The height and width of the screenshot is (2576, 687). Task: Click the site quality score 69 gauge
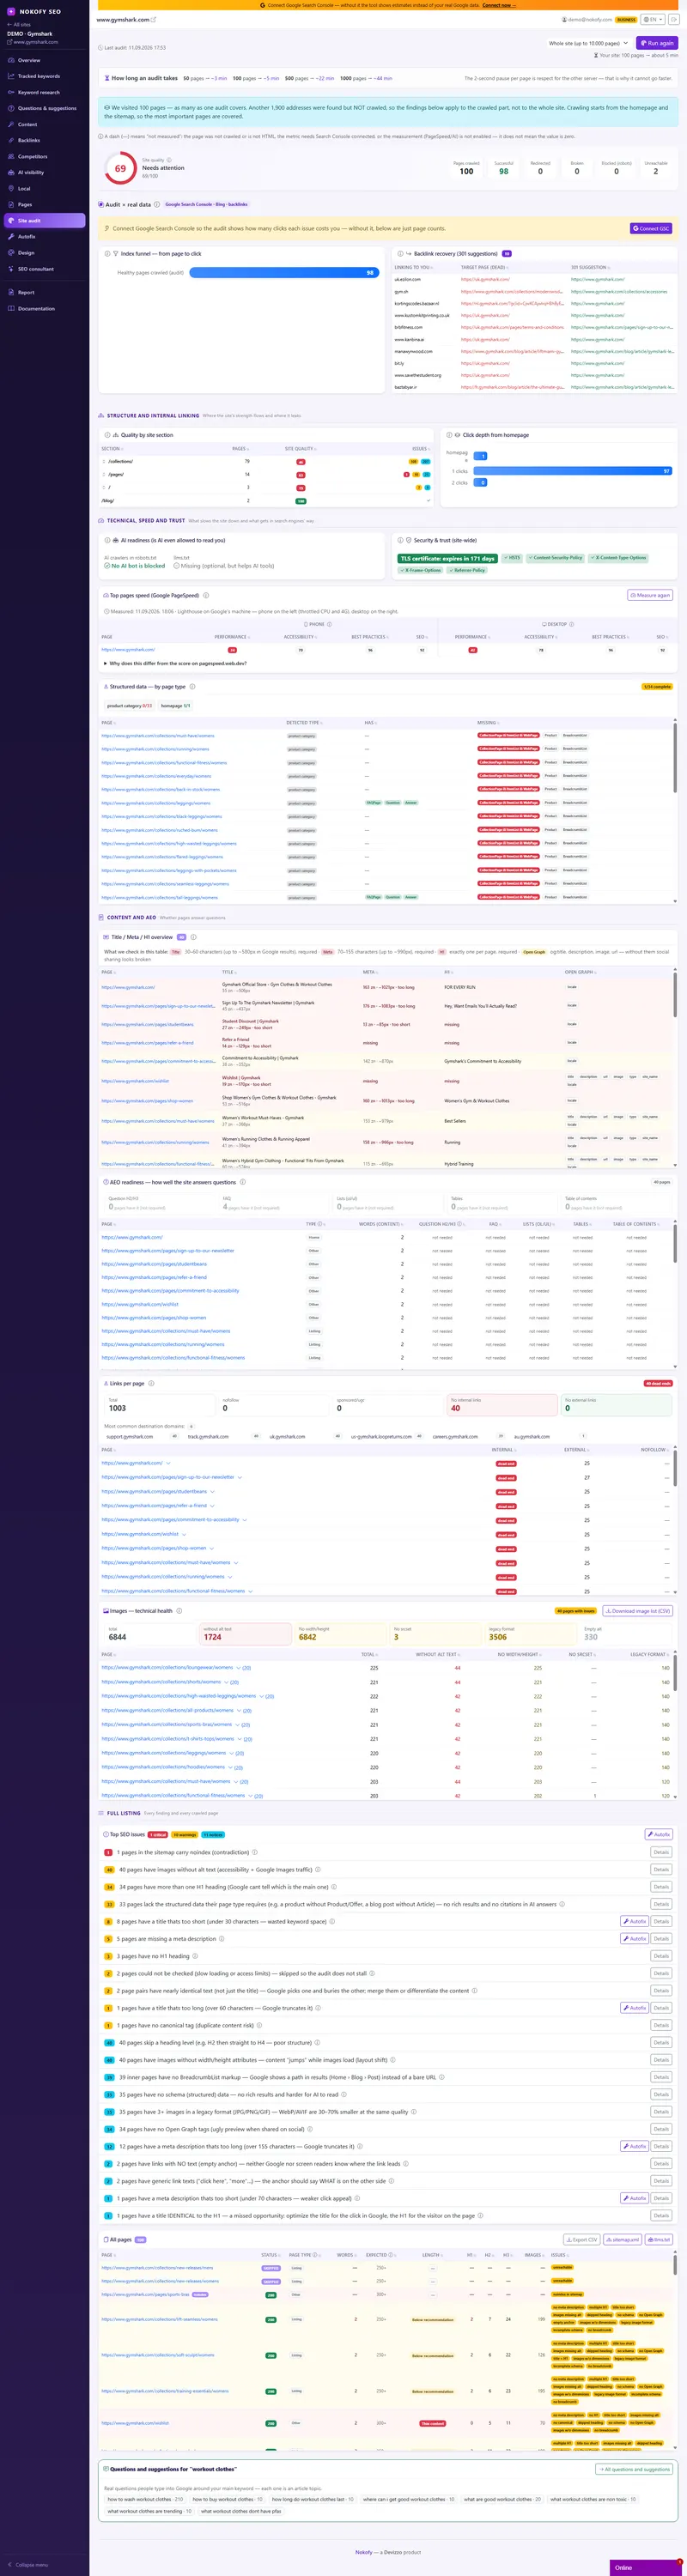(120, 168)
